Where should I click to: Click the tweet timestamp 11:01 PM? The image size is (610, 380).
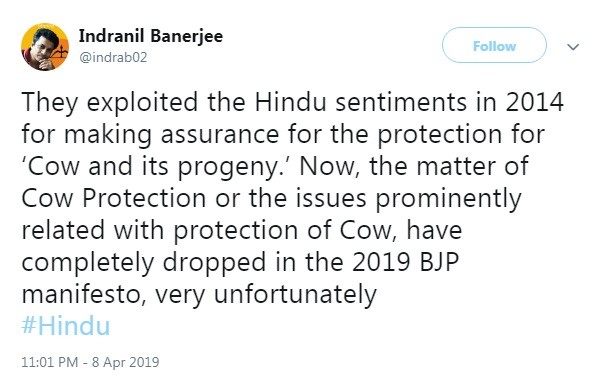coord(50,362)
